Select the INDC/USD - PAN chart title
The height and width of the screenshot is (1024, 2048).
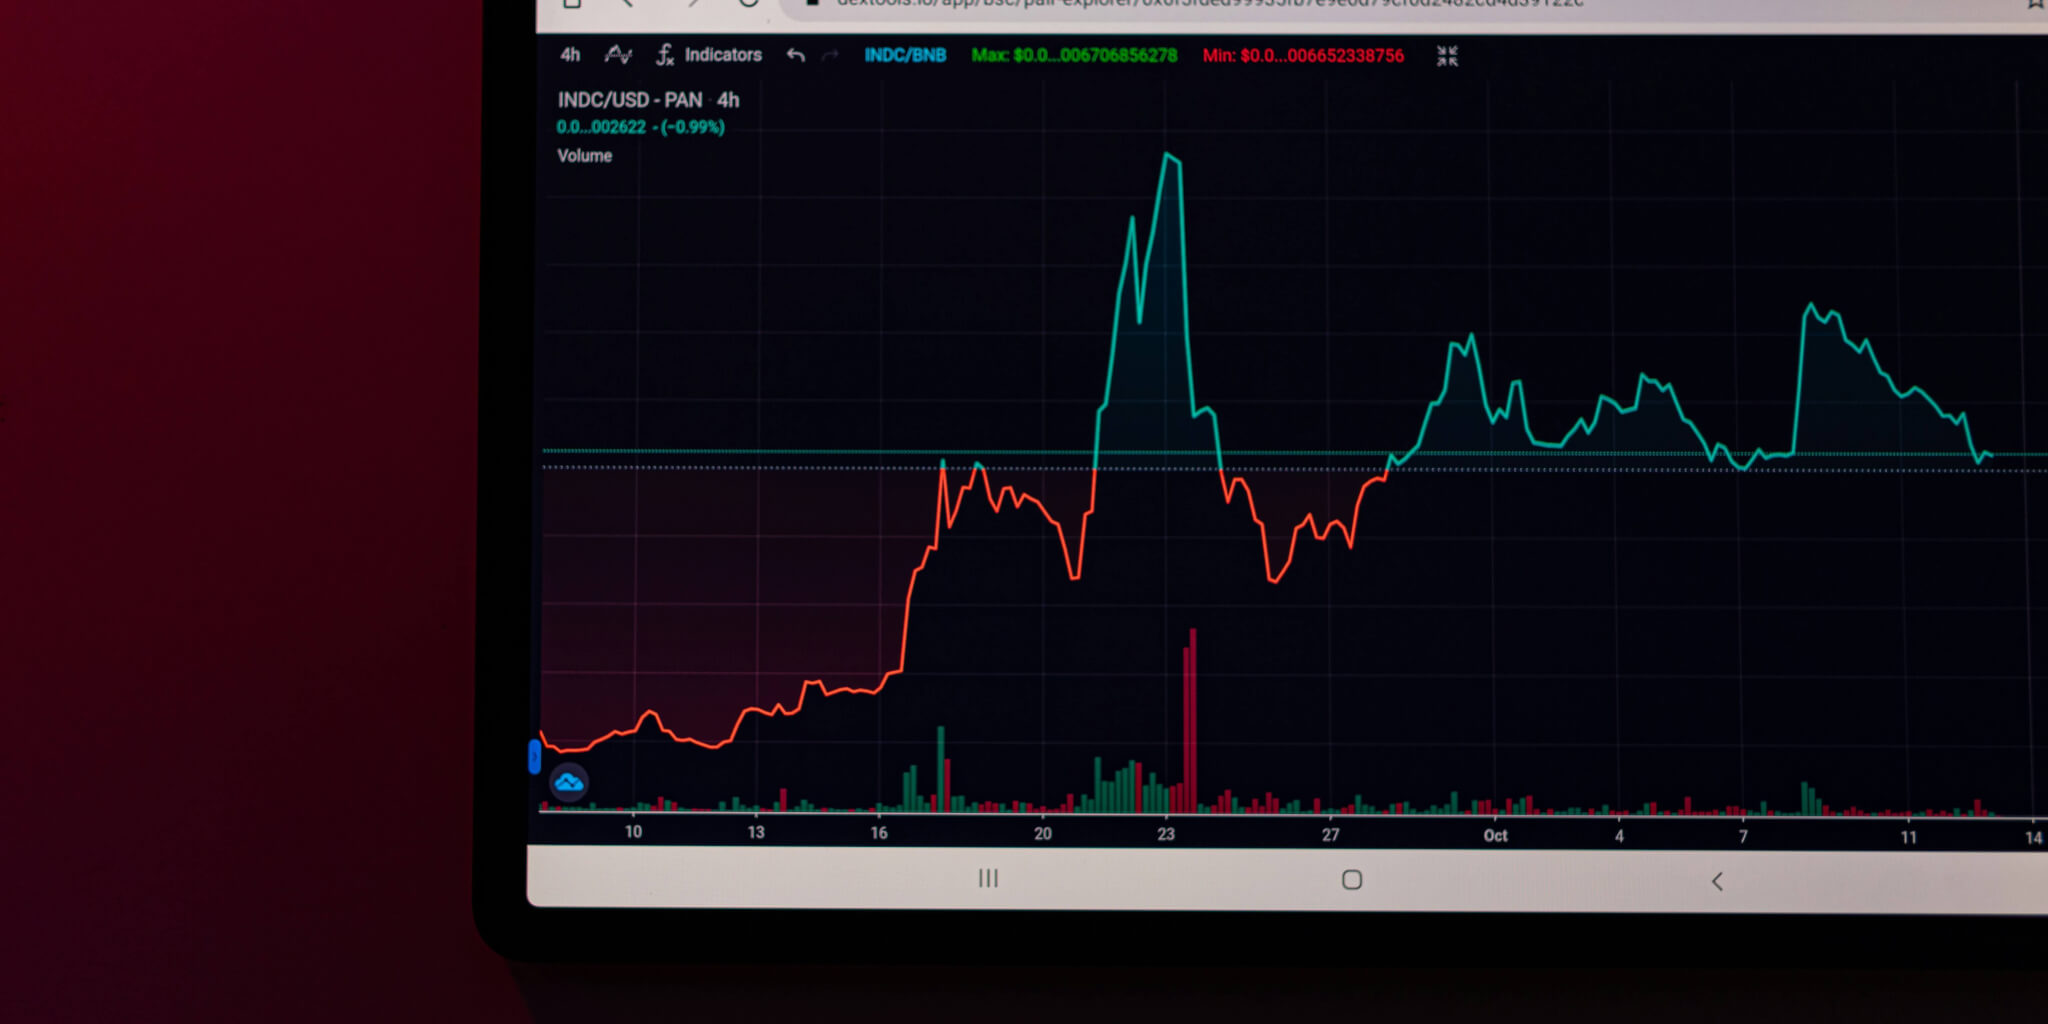tap(630, 100)
